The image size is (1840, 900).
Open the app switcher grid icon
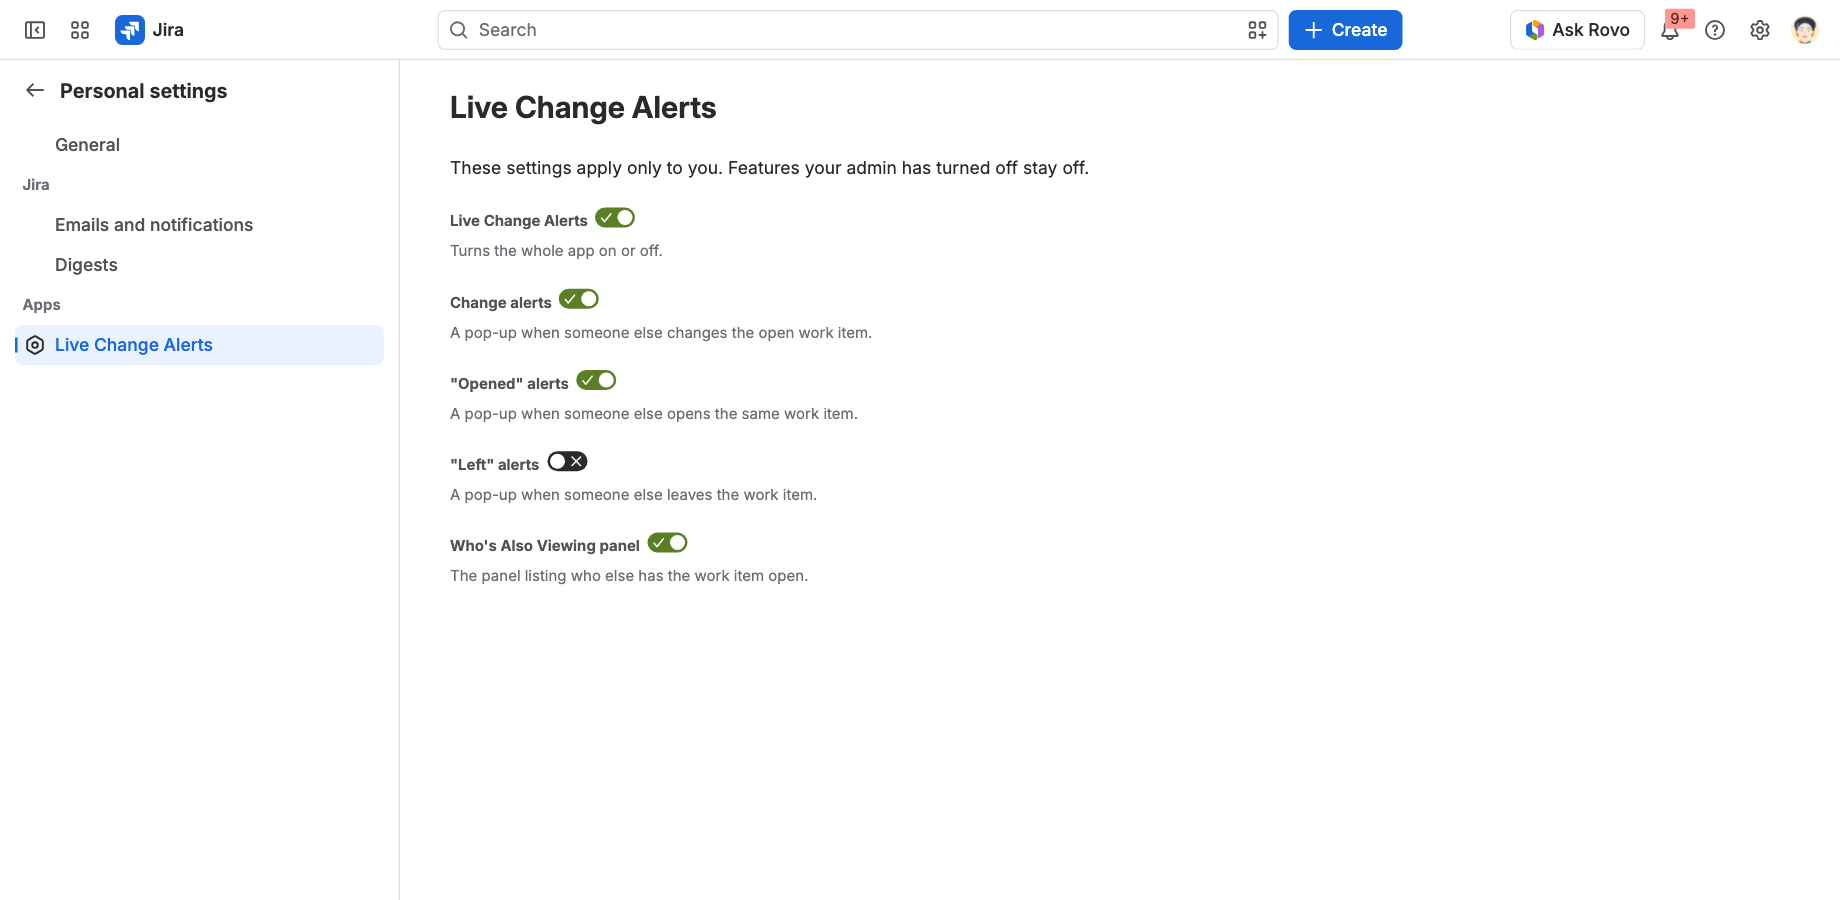(80, 30)
